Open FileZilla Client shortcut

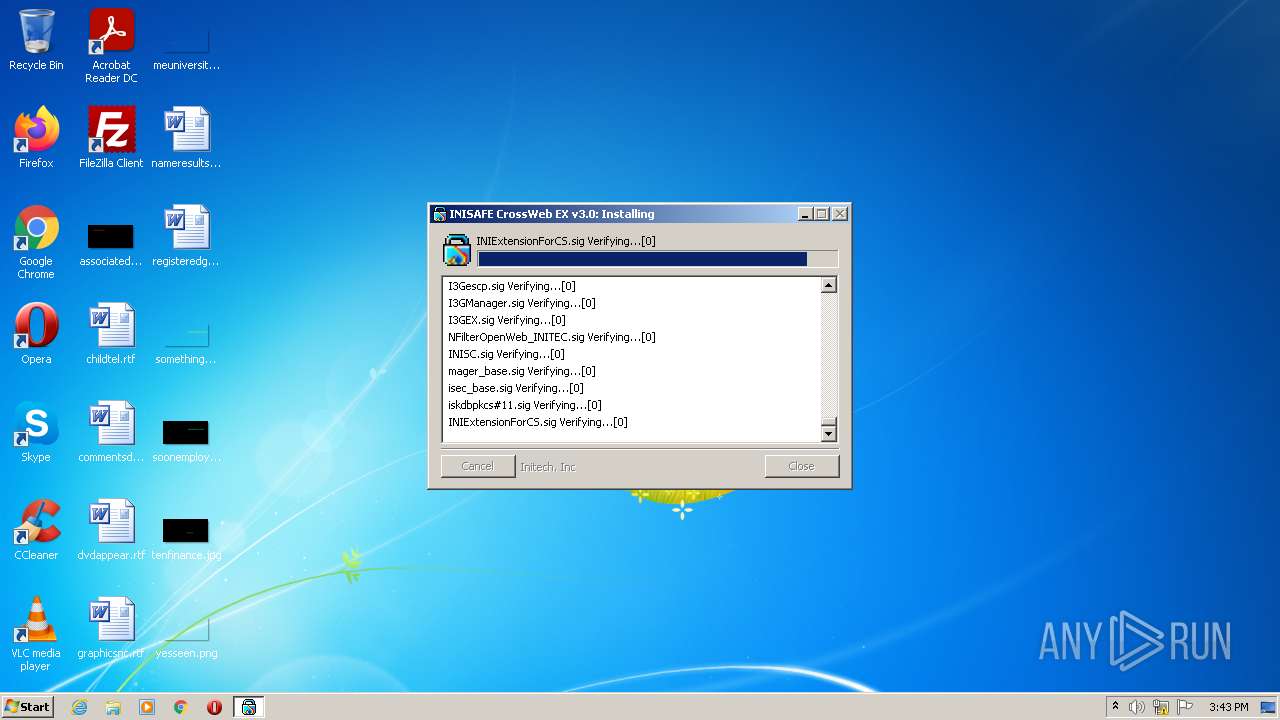click(111, 138)
